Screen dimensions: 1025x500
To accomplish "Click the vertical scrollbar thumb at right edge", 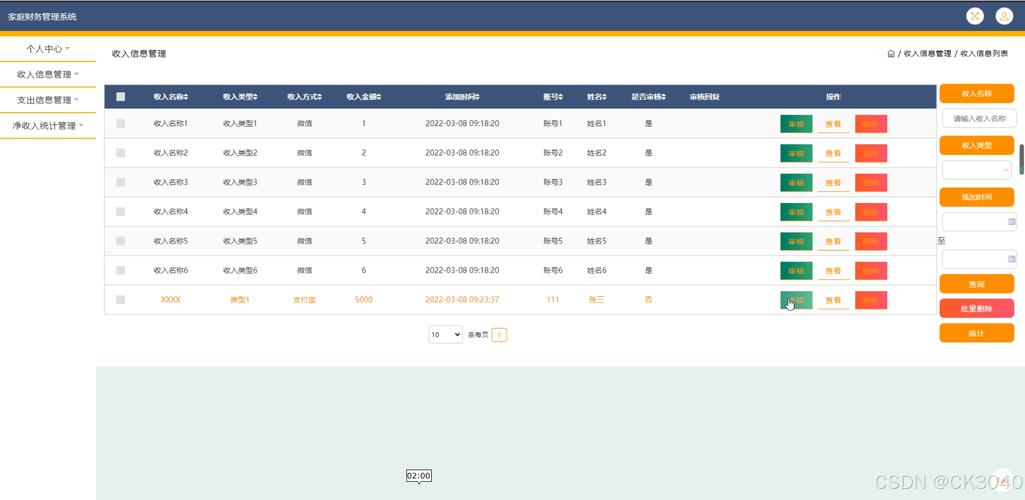I will tap(1022, 159).
